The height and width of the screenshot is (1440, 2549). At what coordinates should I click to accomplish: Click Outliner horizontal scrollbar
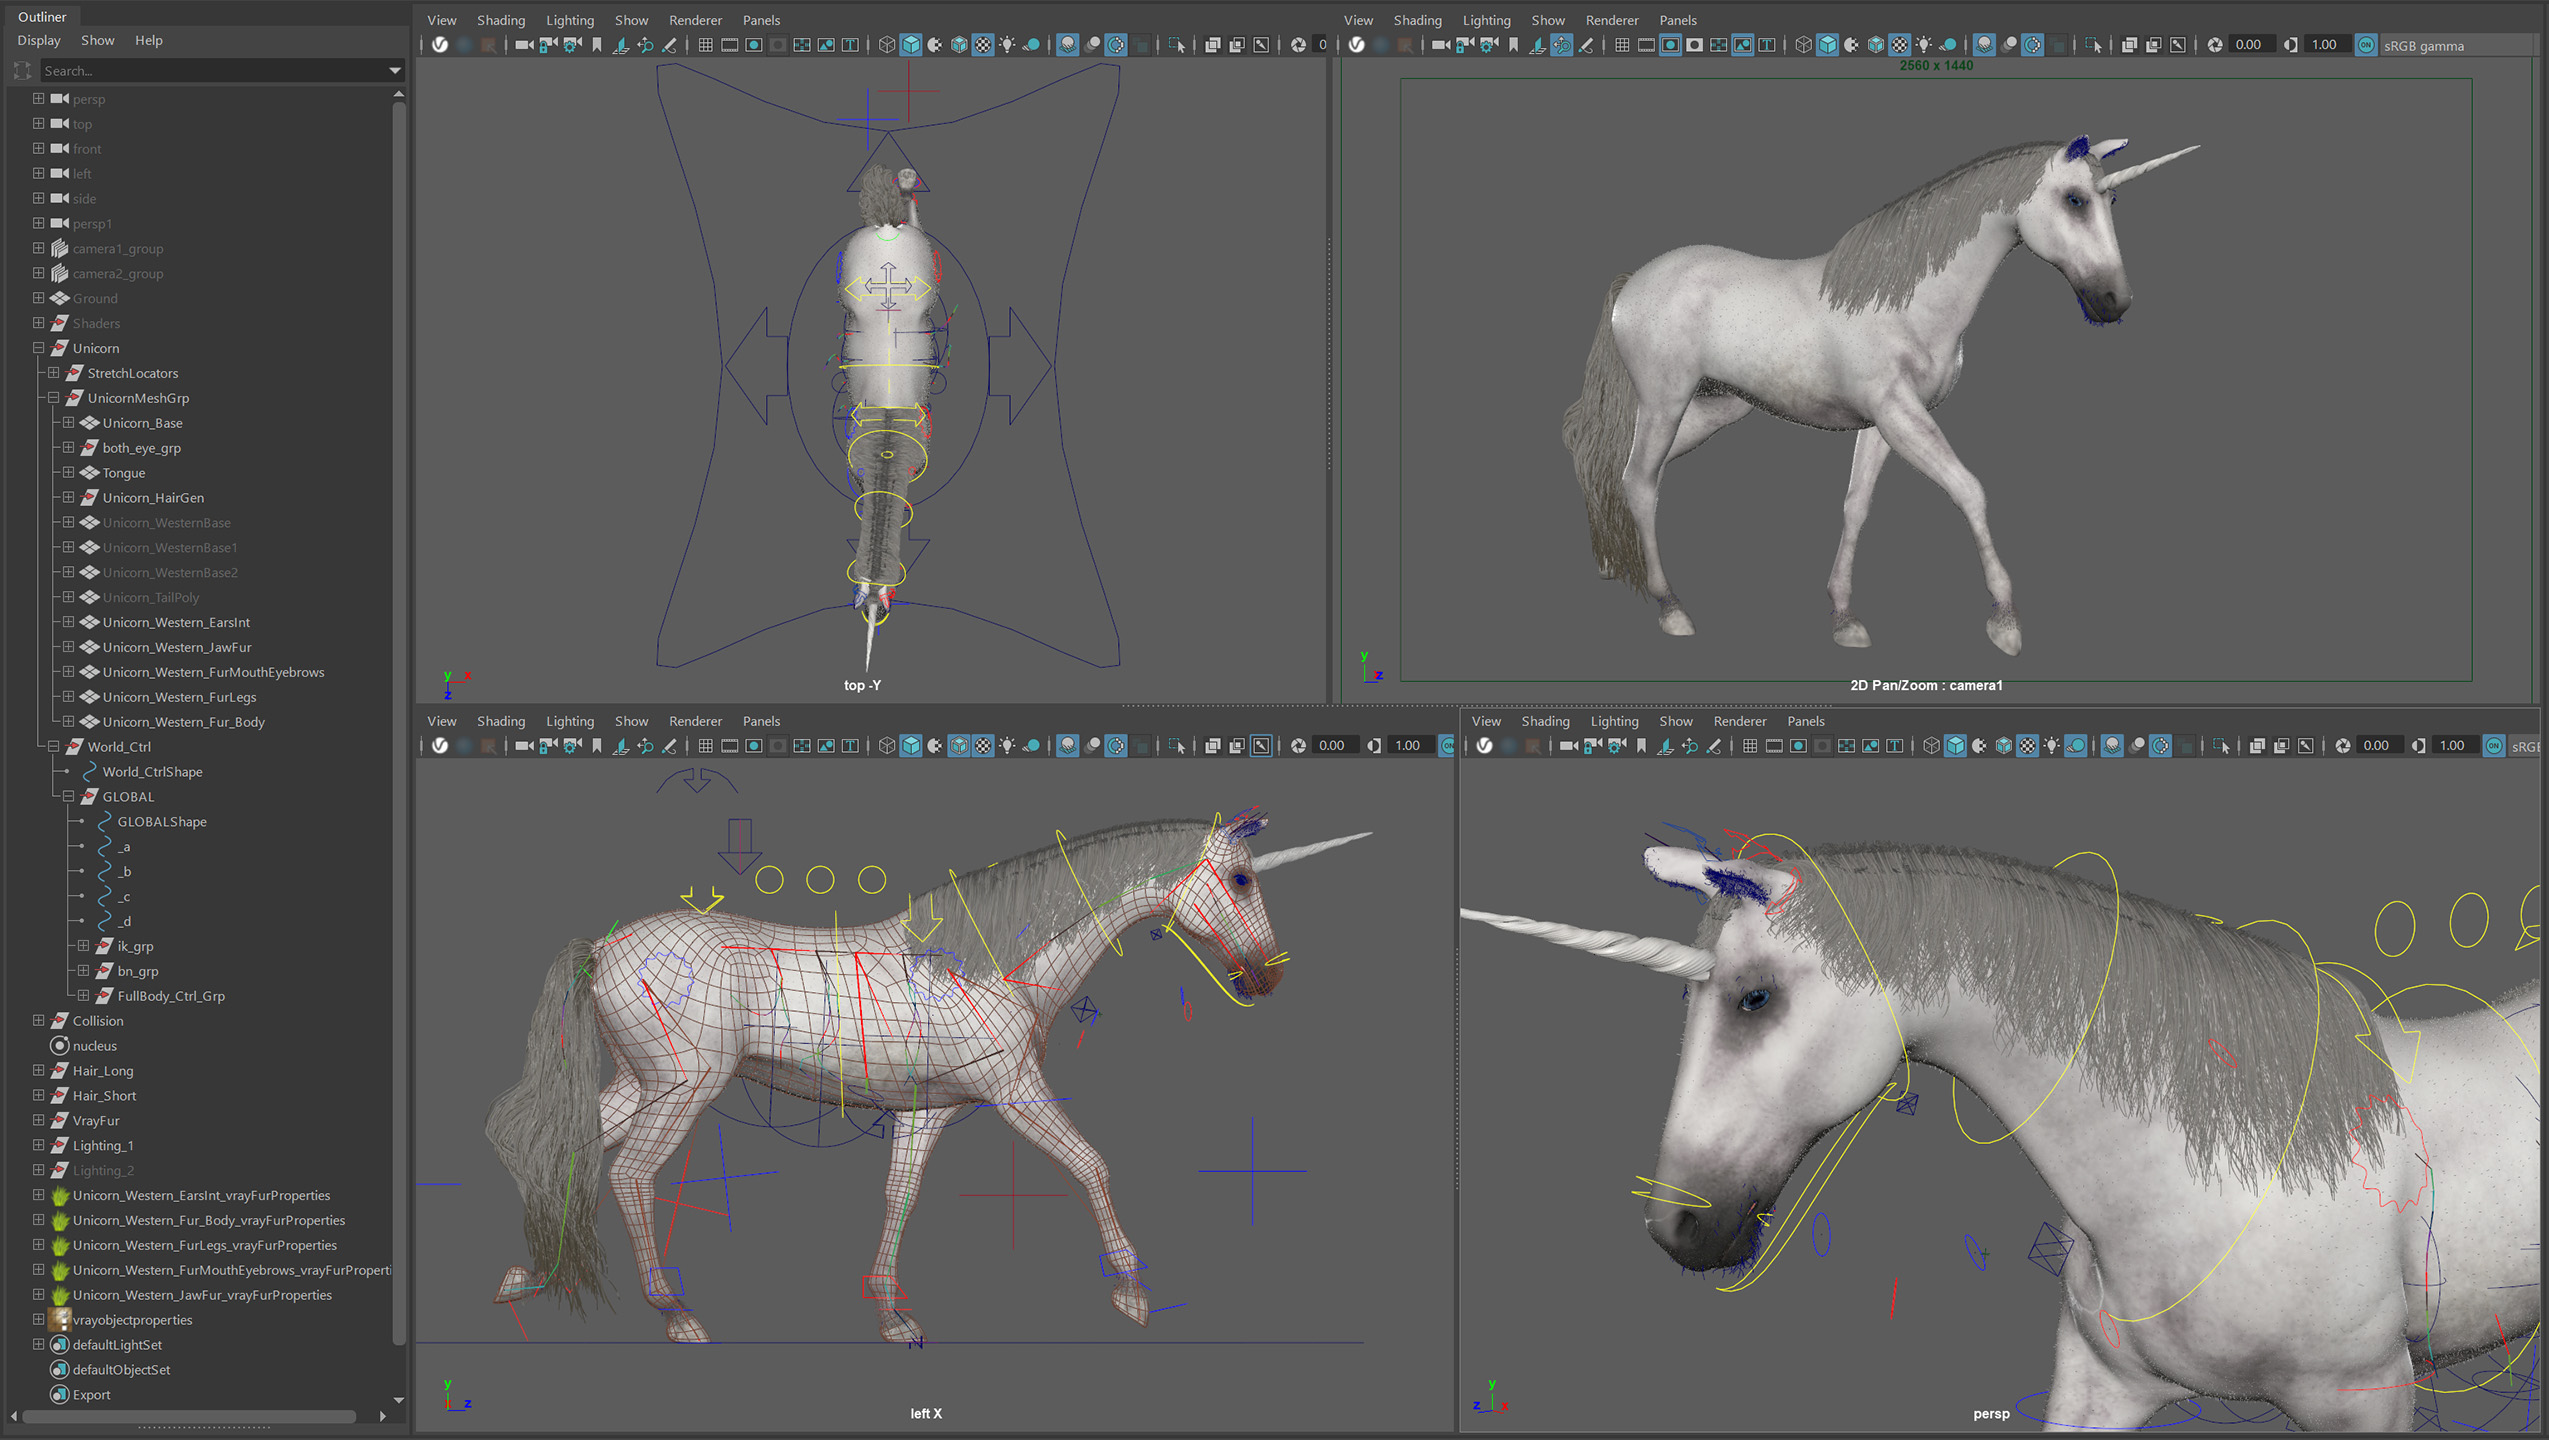pyautogui.click(x=189, y=1416)
